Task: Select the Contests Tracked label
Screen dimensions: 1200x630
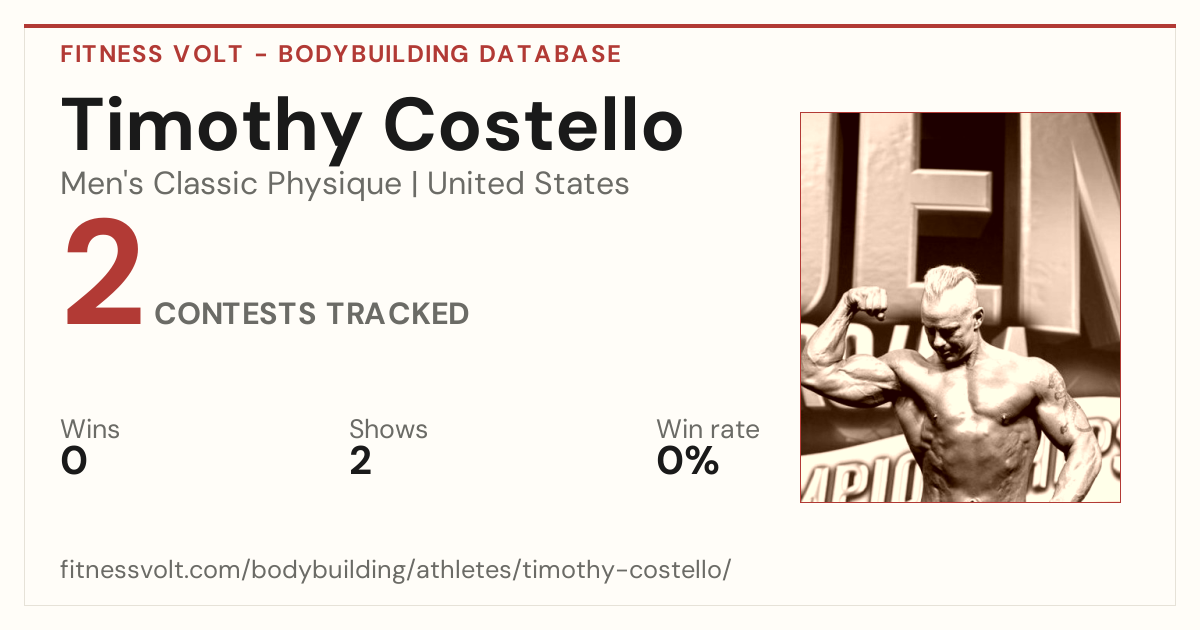Action: coord(312,314)
